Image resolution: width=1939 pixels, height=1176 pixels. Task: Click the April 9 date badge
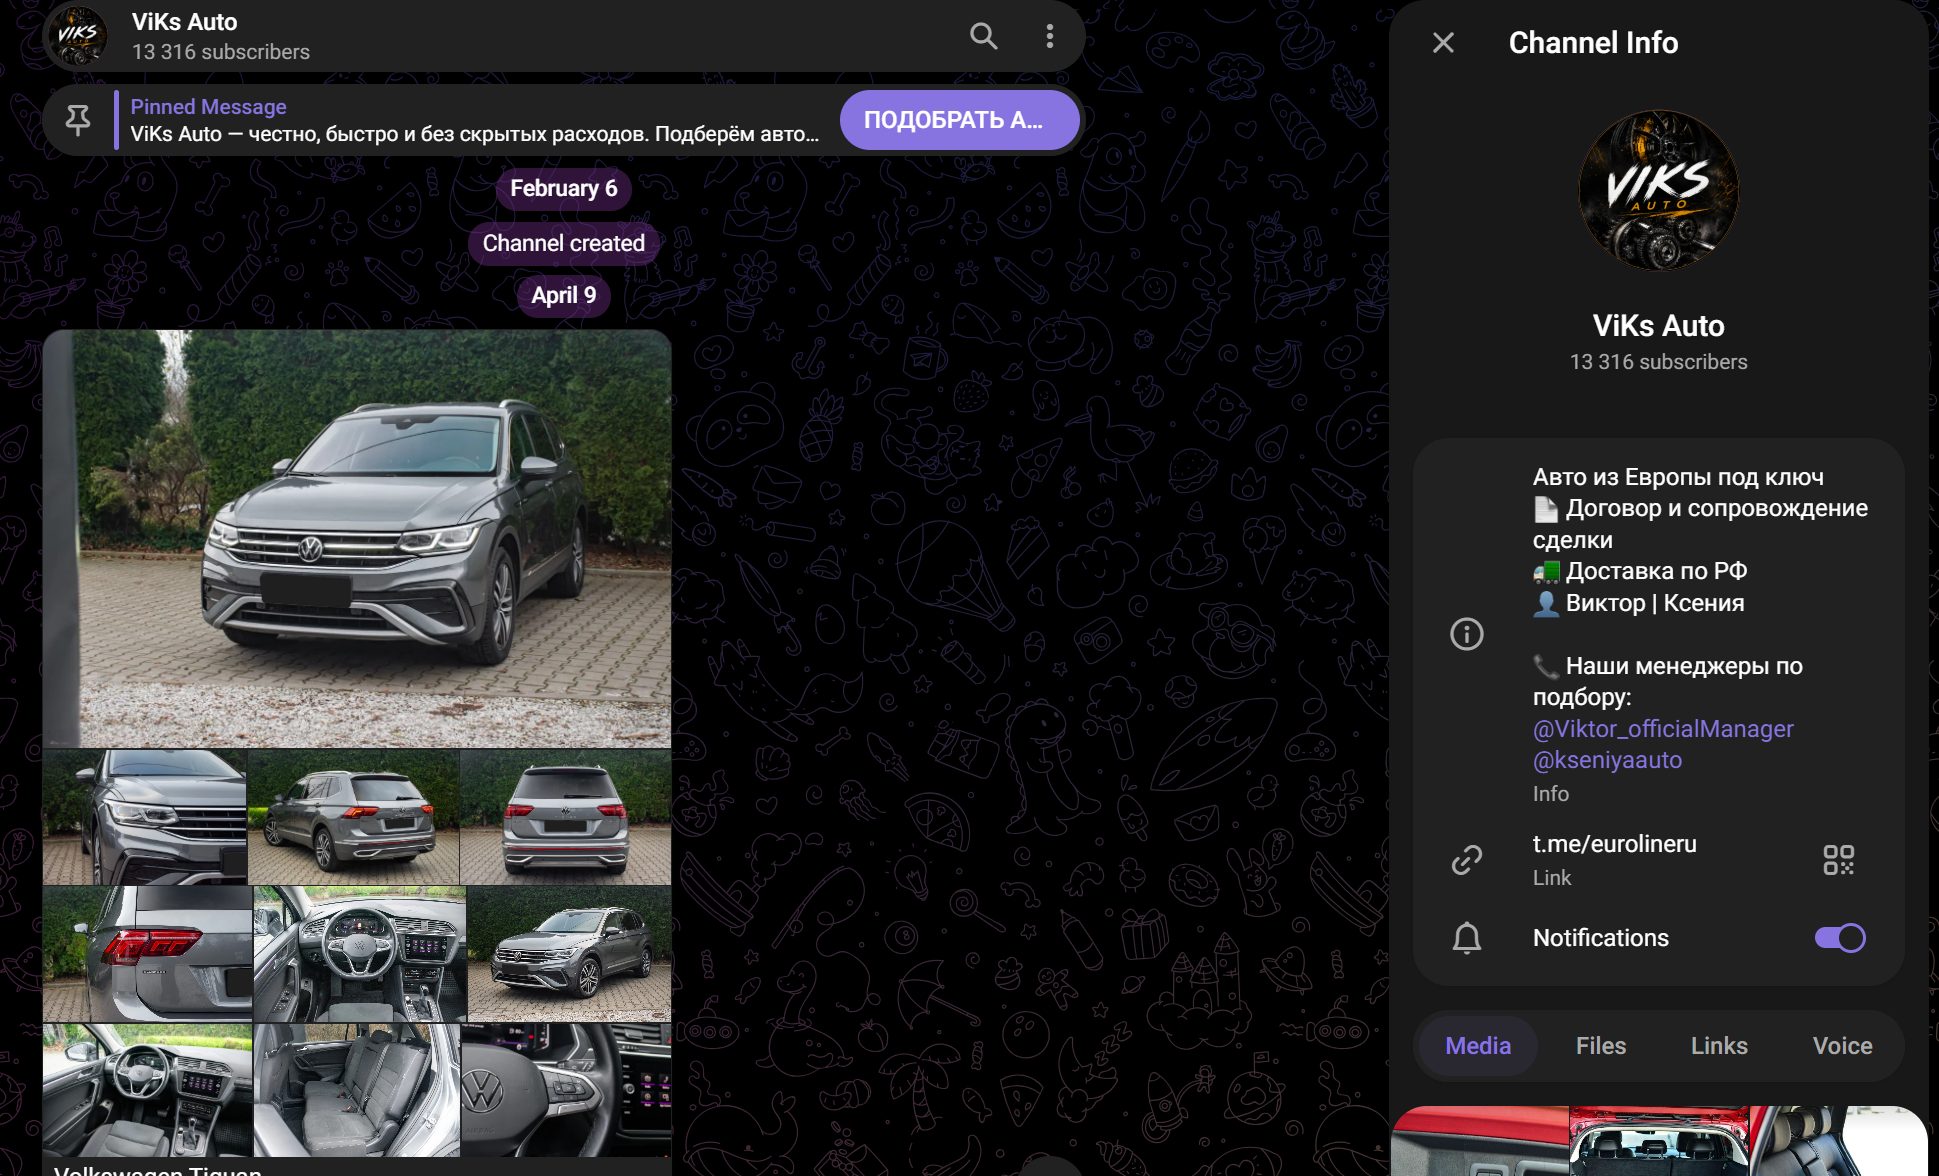coord(564,295)
